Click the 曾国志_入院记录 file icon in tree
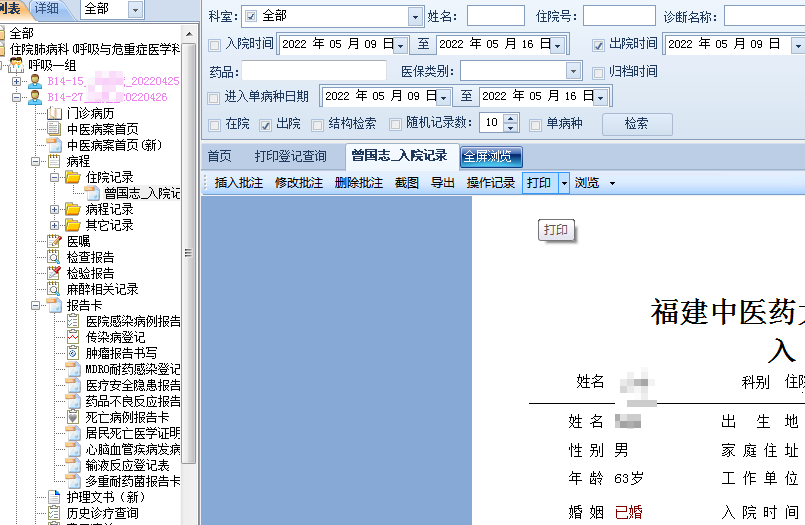The image size is (805, 525). pyautogui.click(x=92, y=193)
